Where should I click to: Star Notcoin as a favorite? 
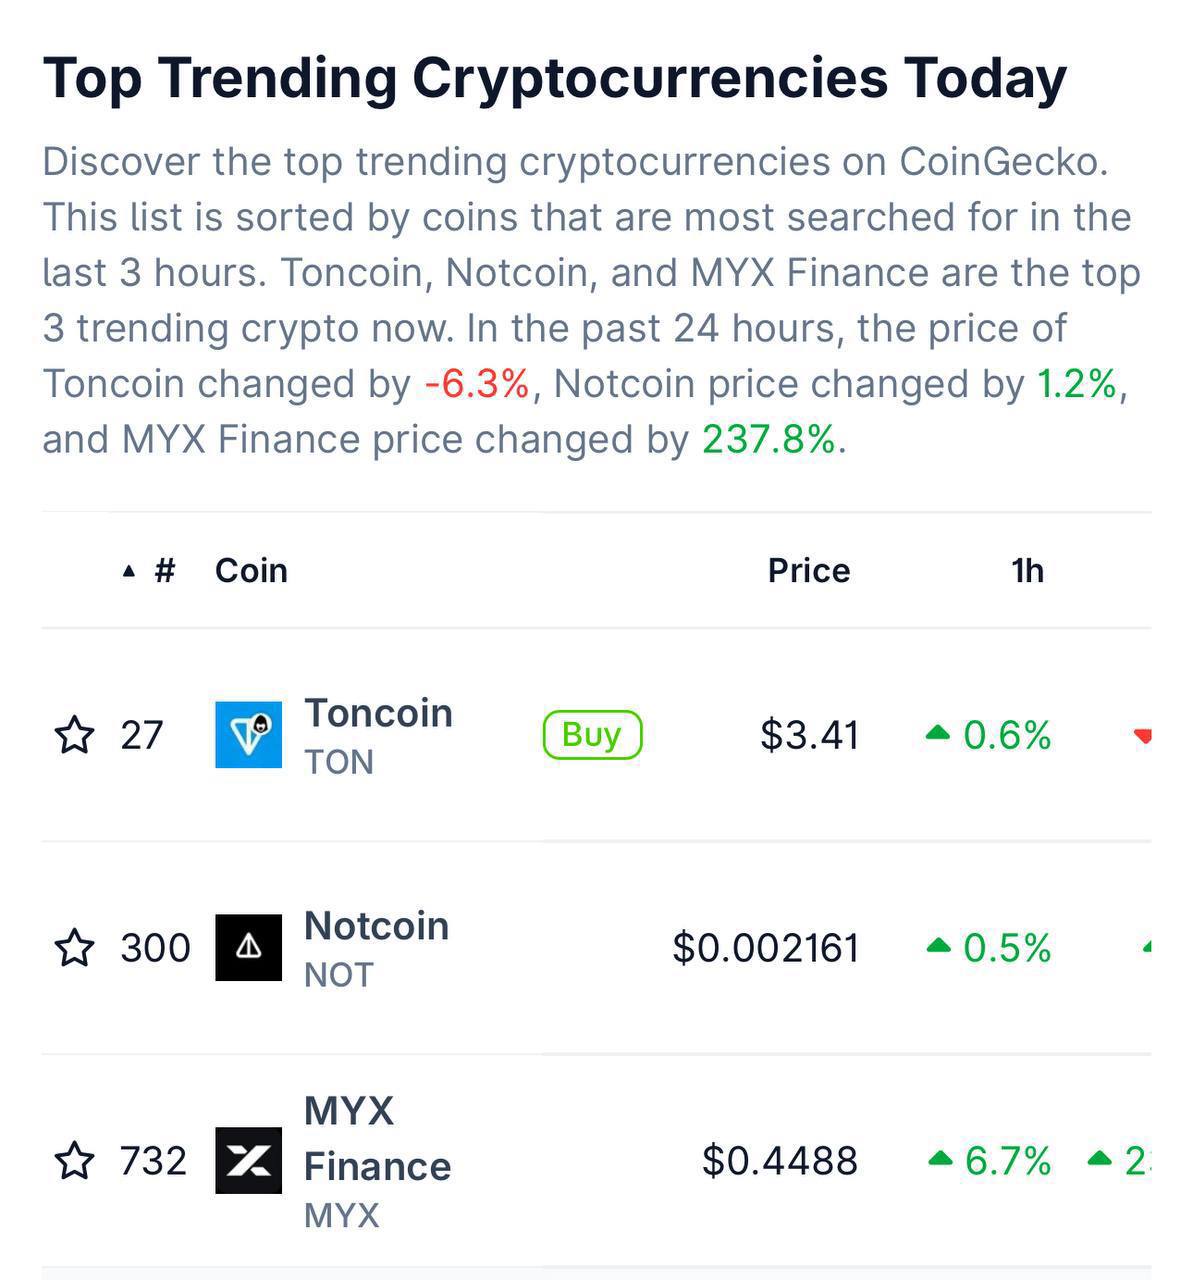(x=74, y=948)
